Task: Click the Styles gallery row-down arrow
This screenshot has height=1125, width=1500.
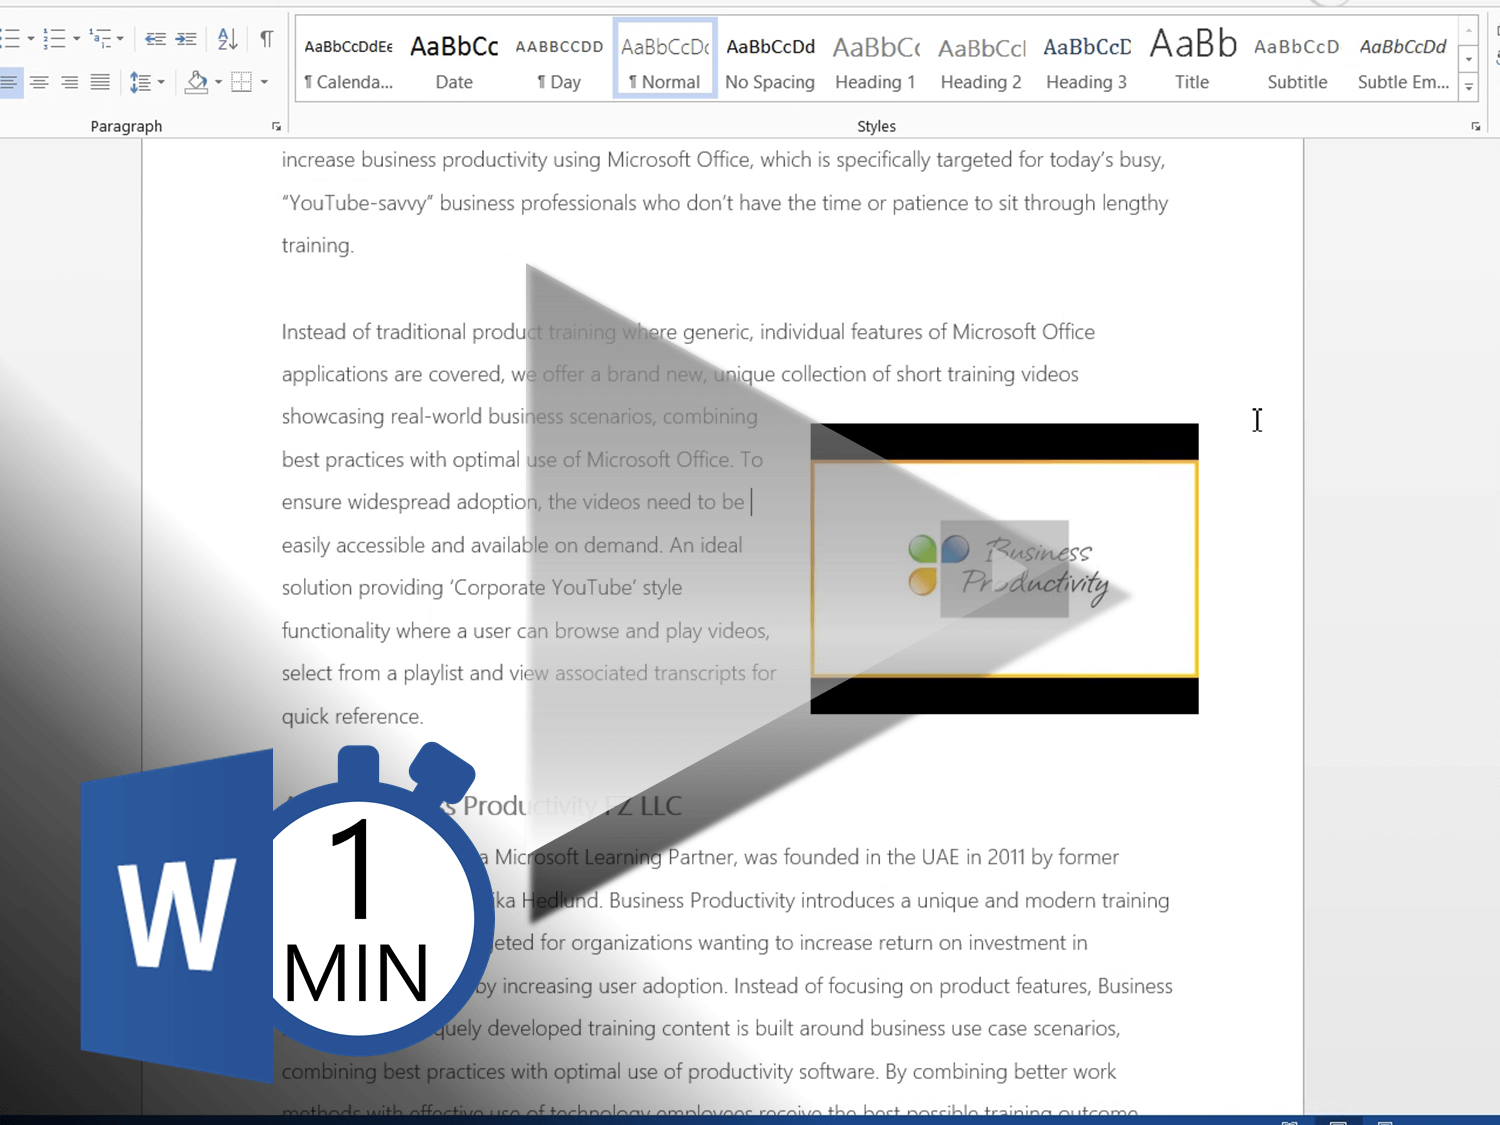Action: point(1468,60)
